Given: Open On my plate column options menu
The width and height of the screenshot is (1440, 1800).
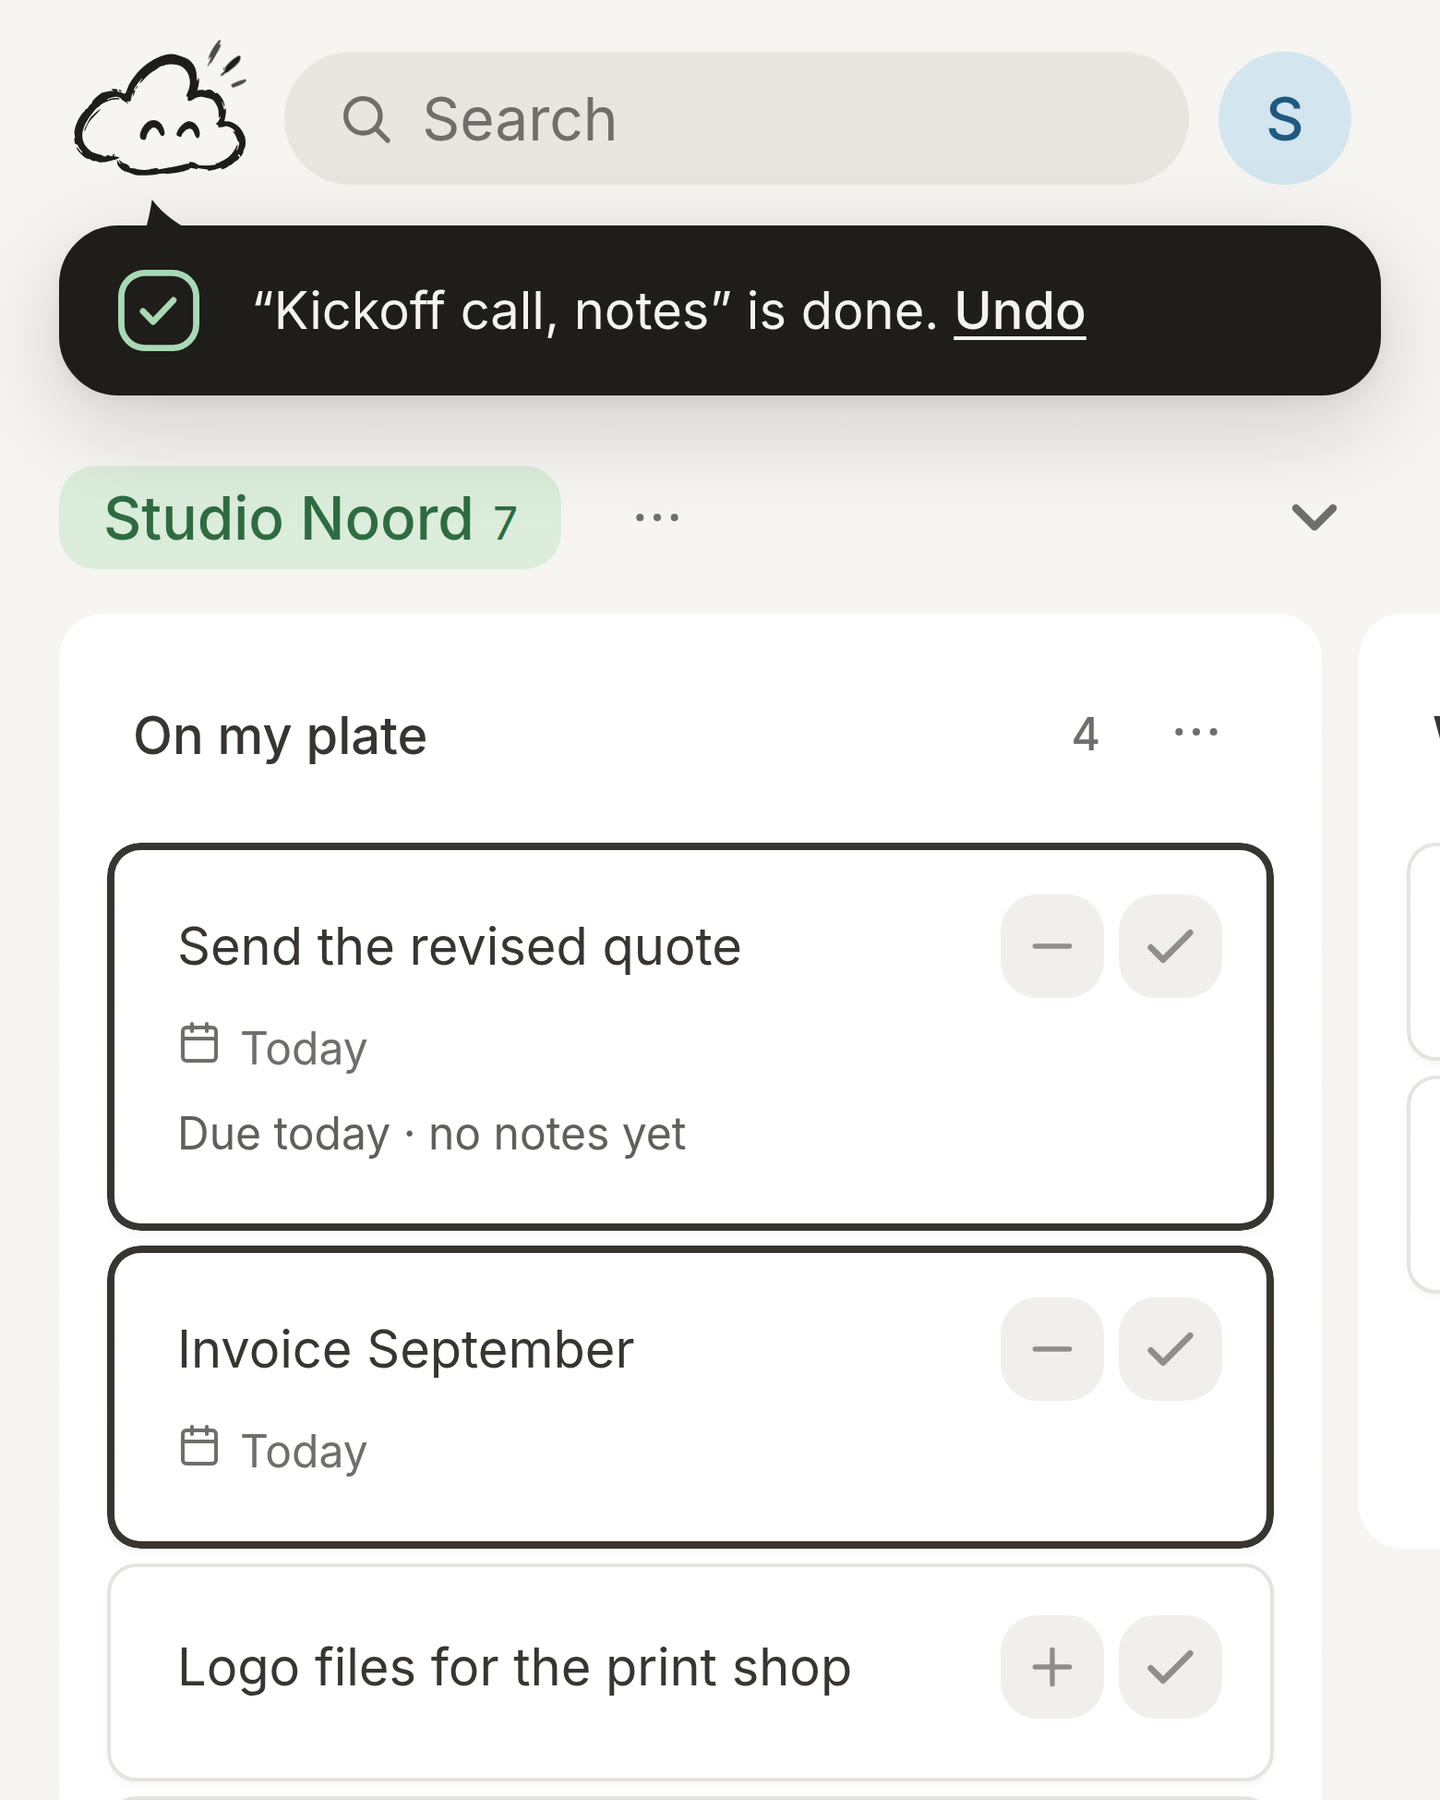Looking at the screenshot, I should coord(1196,732).
